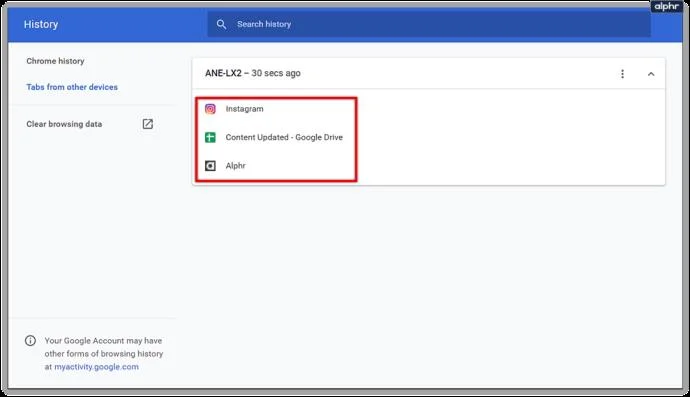Focus the Search history field
This screenshot has width=690, height=397.
[429, 24]
